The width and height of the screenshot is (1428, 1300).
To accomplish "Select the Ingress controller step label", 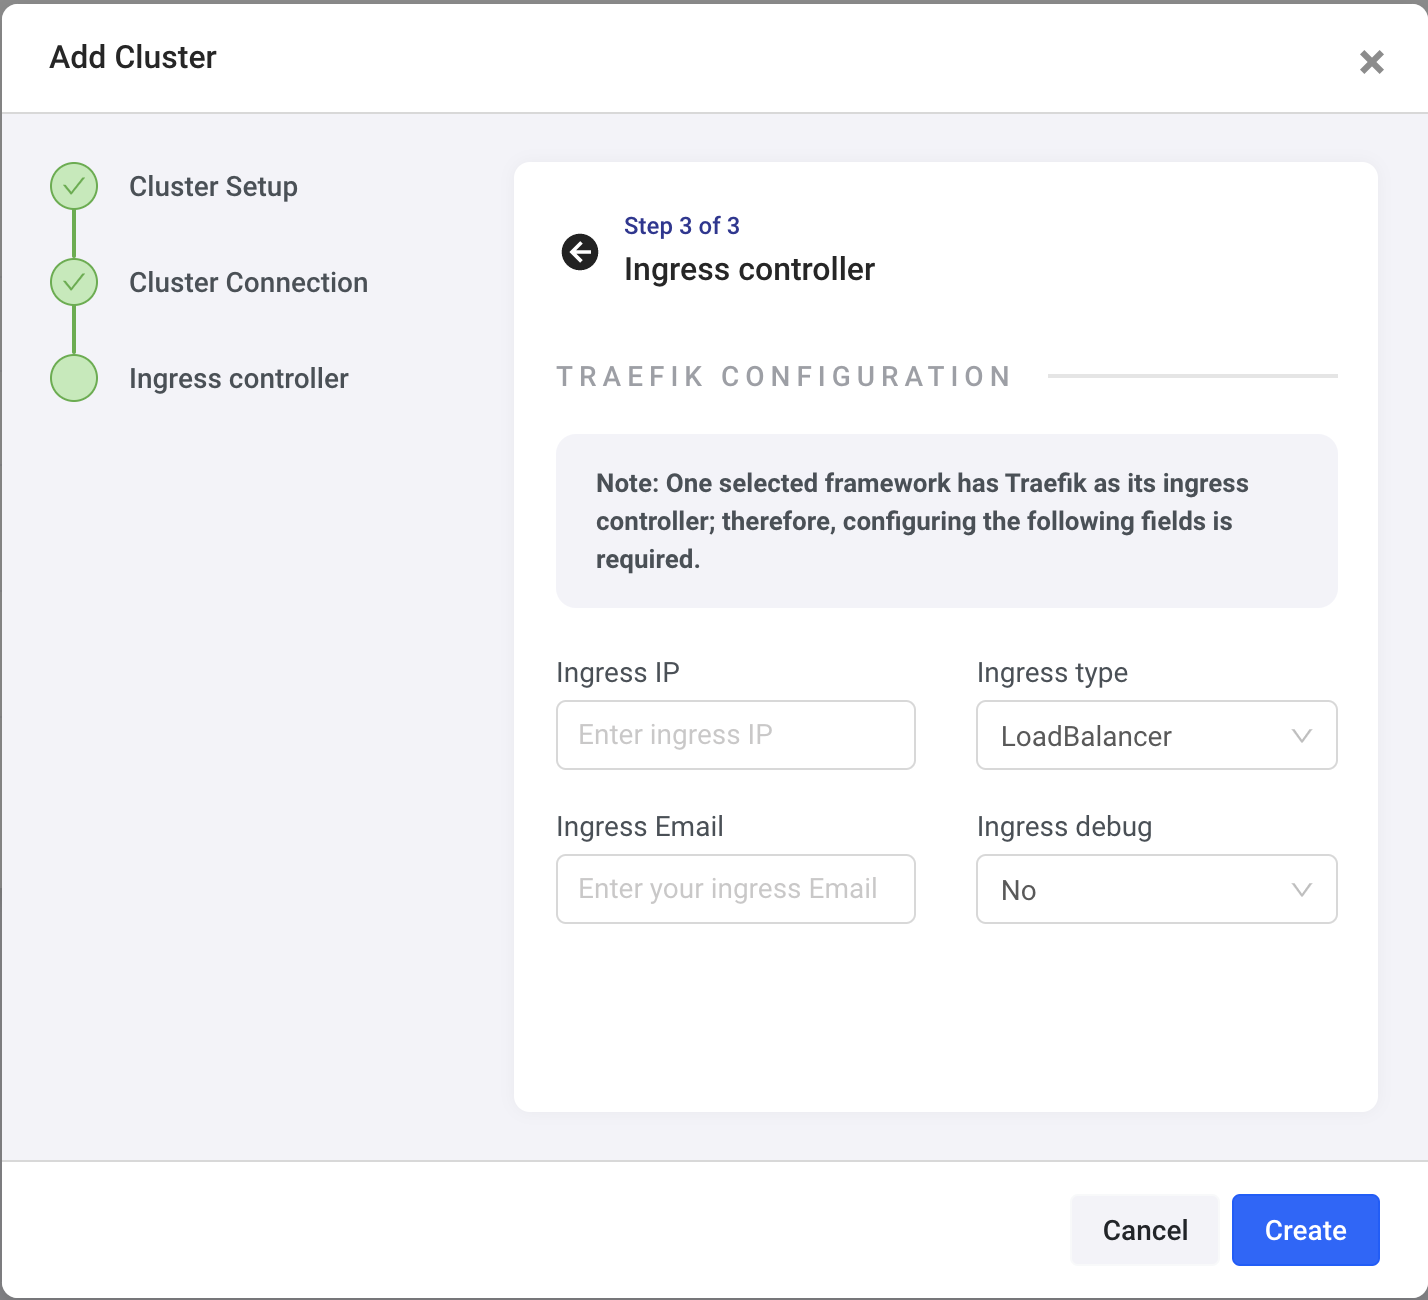I will click(238, 379).
